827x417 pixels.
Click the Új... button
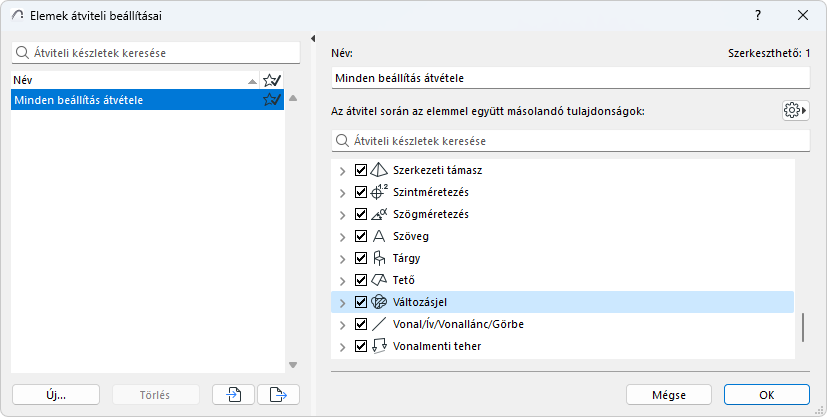coord(56,394)
